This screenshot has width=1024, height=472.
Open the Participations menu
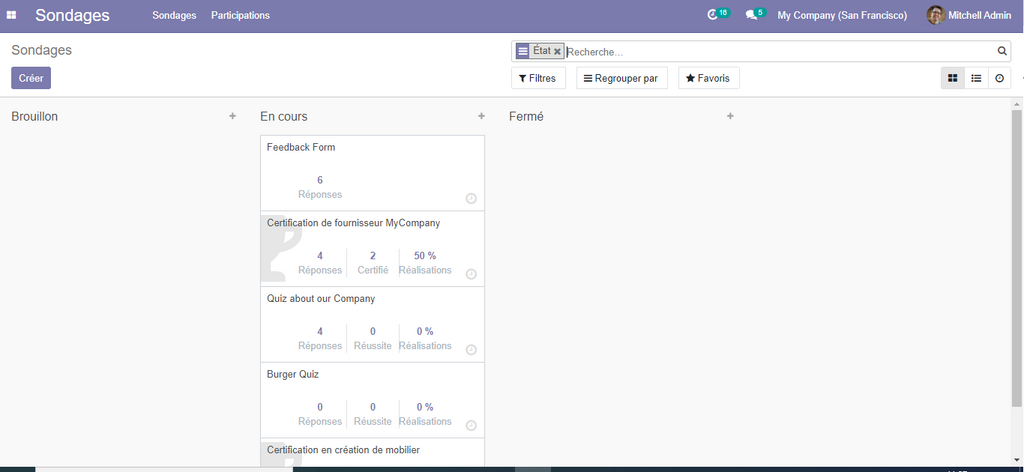240,15
